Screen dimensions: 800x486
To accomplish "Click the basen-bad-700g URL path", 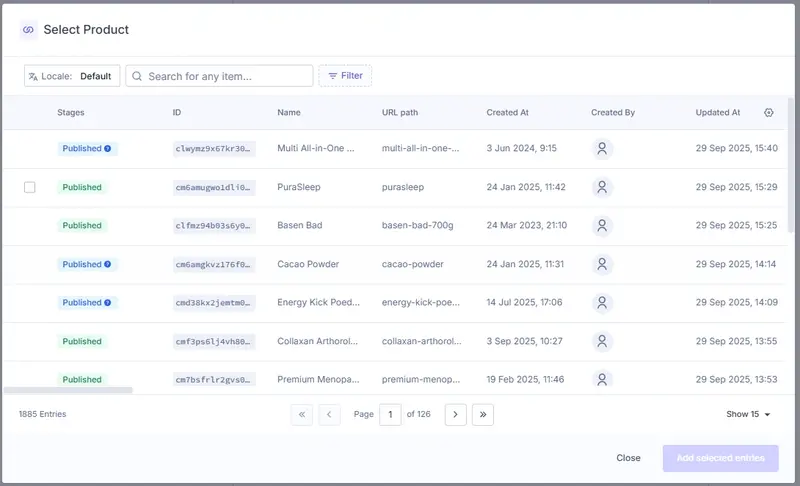I will pyautogui.click(x=417, y=225).
